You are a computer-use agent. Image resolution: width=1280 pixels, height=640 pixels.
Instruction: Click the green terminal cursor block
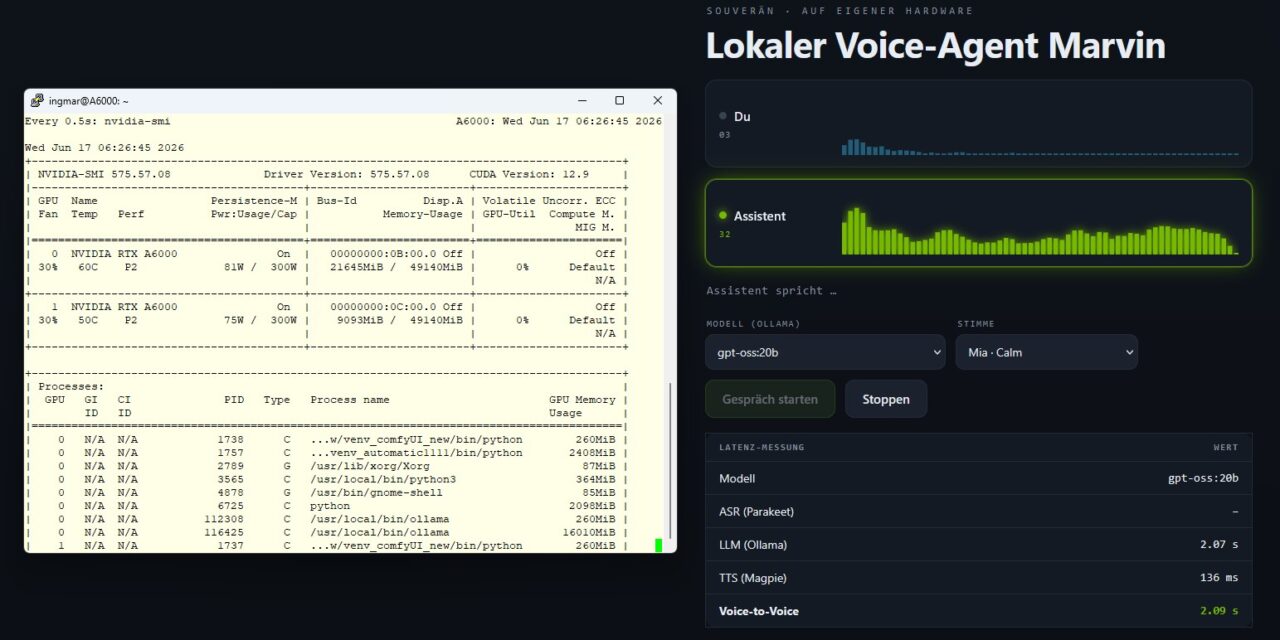click(659, 545)
